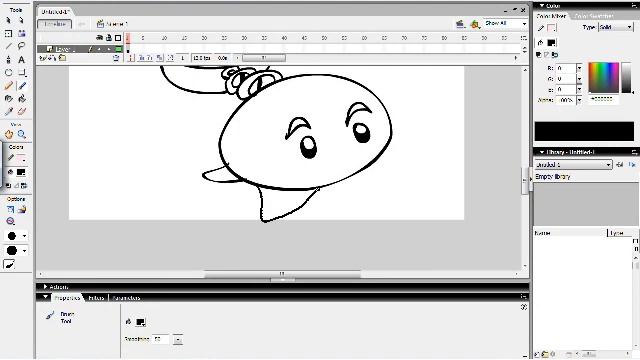
Task: Select the Pen tool
Action: pyautogui.click(x=9, y=60)
